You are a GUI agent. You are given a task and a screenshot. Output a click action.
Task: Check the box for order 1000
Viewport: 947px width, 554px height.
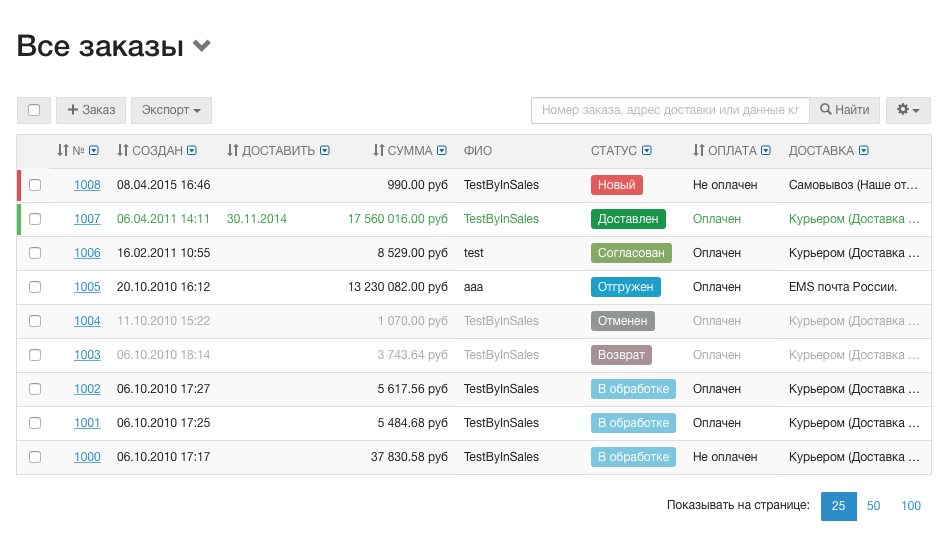click(35, 457)
